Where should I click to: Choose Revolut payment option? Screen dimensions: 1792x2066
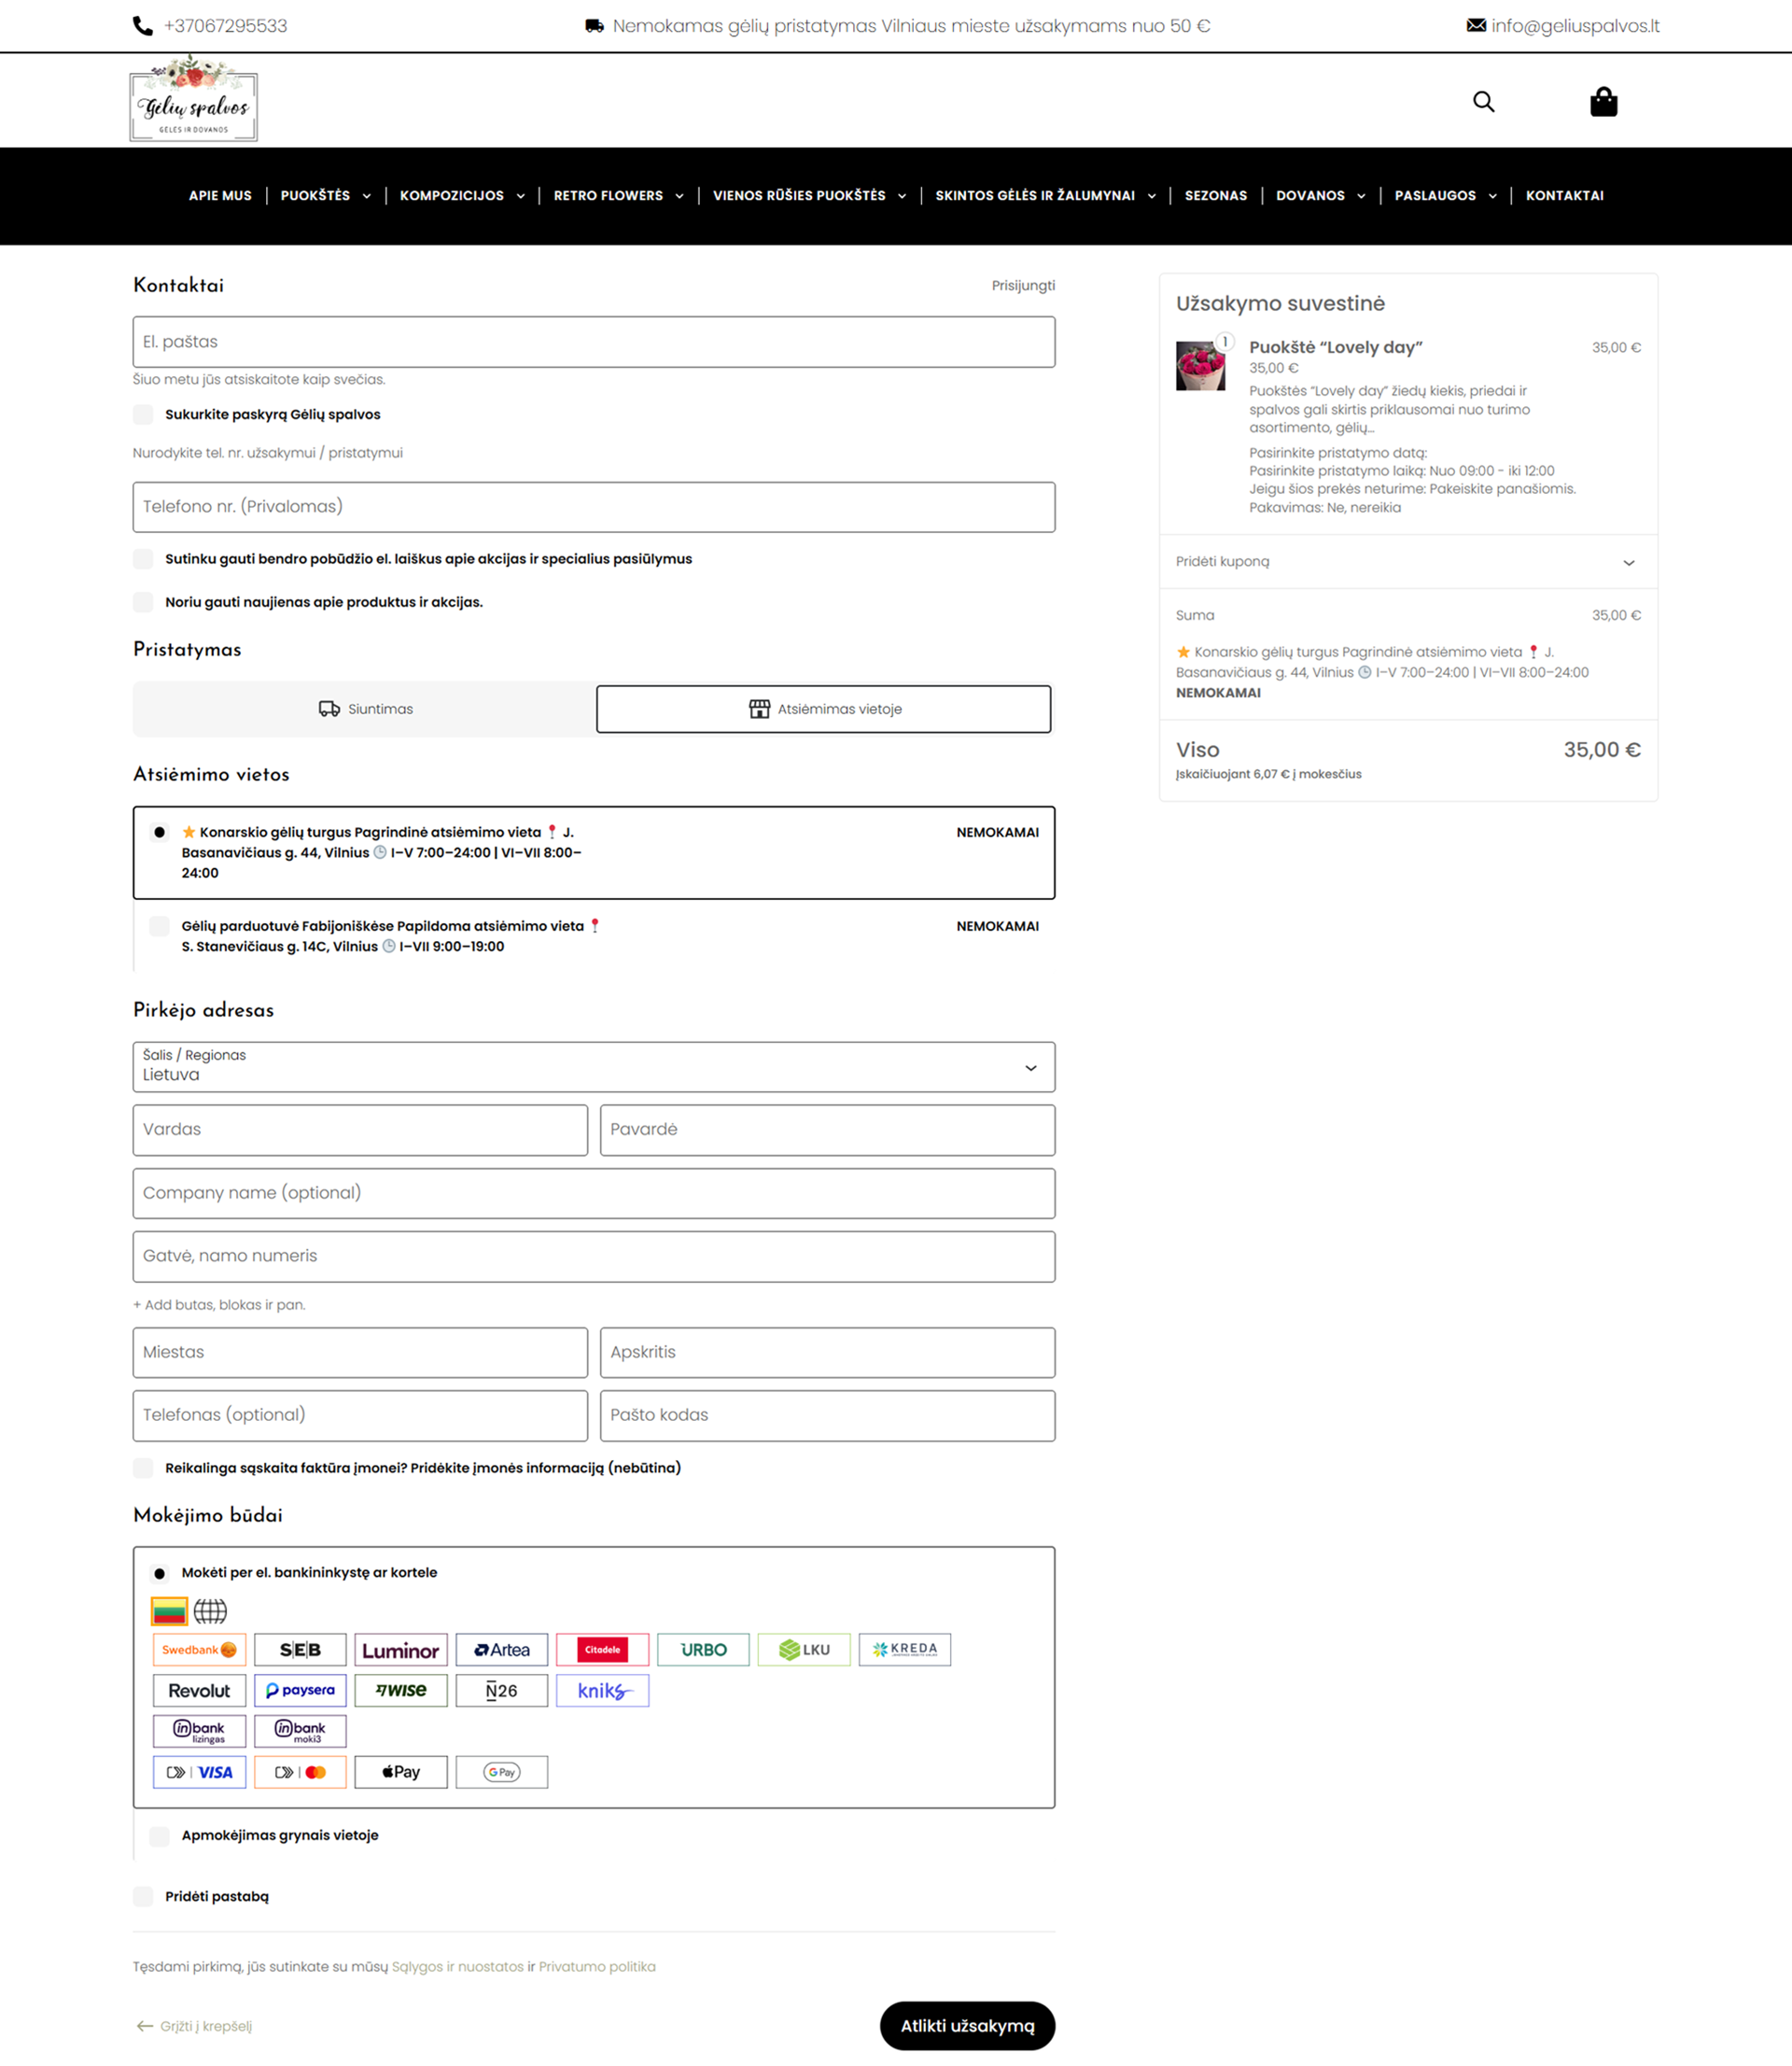(199, 1690)
